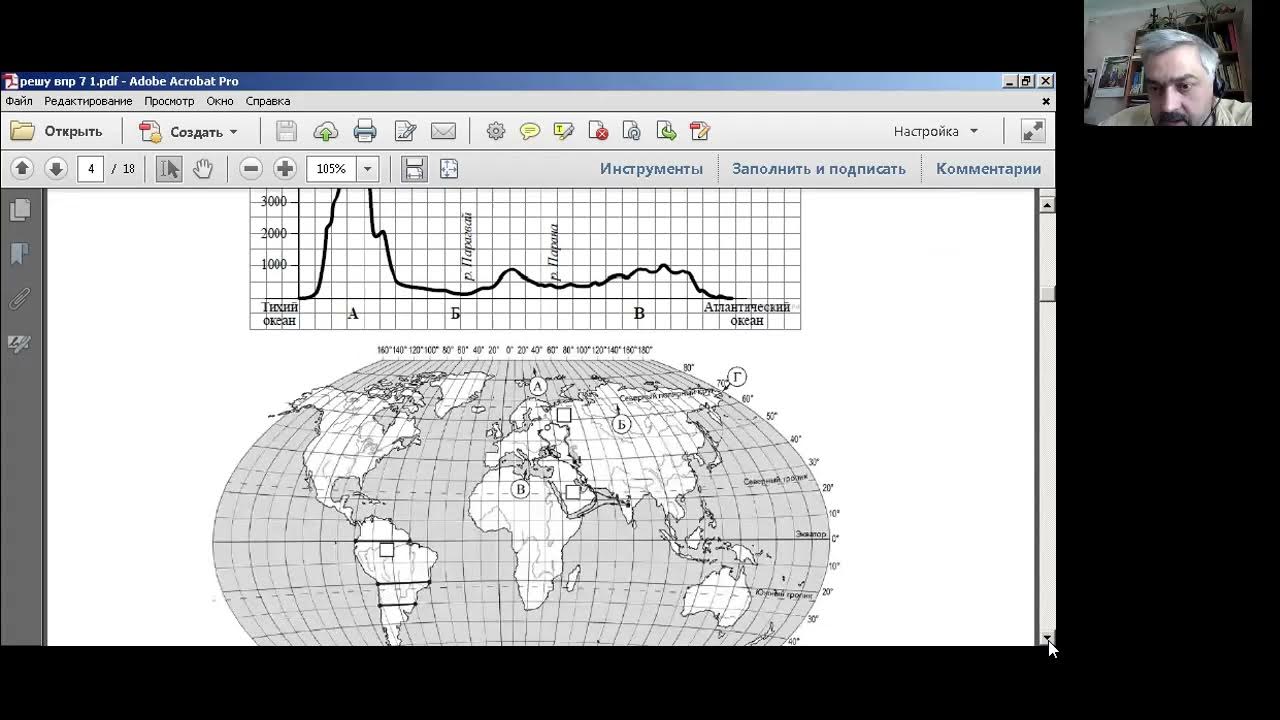The image size is (1280, 720).
Task: Click the empty square on South America
Action: tap(387, 549)
